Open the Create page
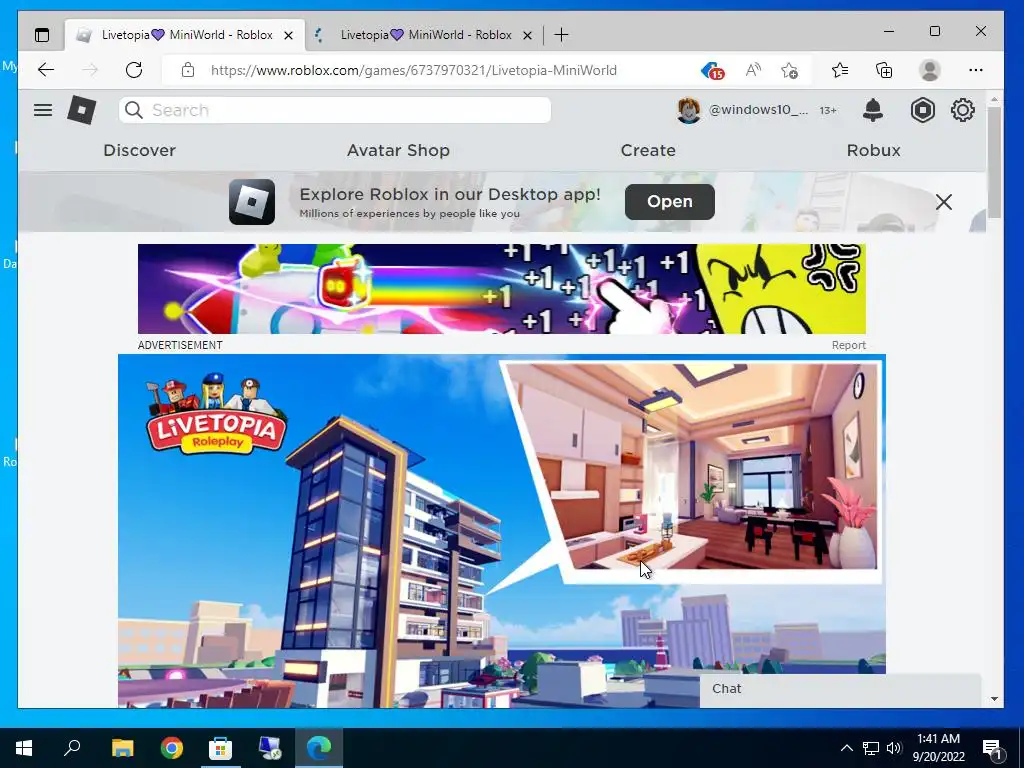This screenshot has height=768, width=1024. [648, 150]
